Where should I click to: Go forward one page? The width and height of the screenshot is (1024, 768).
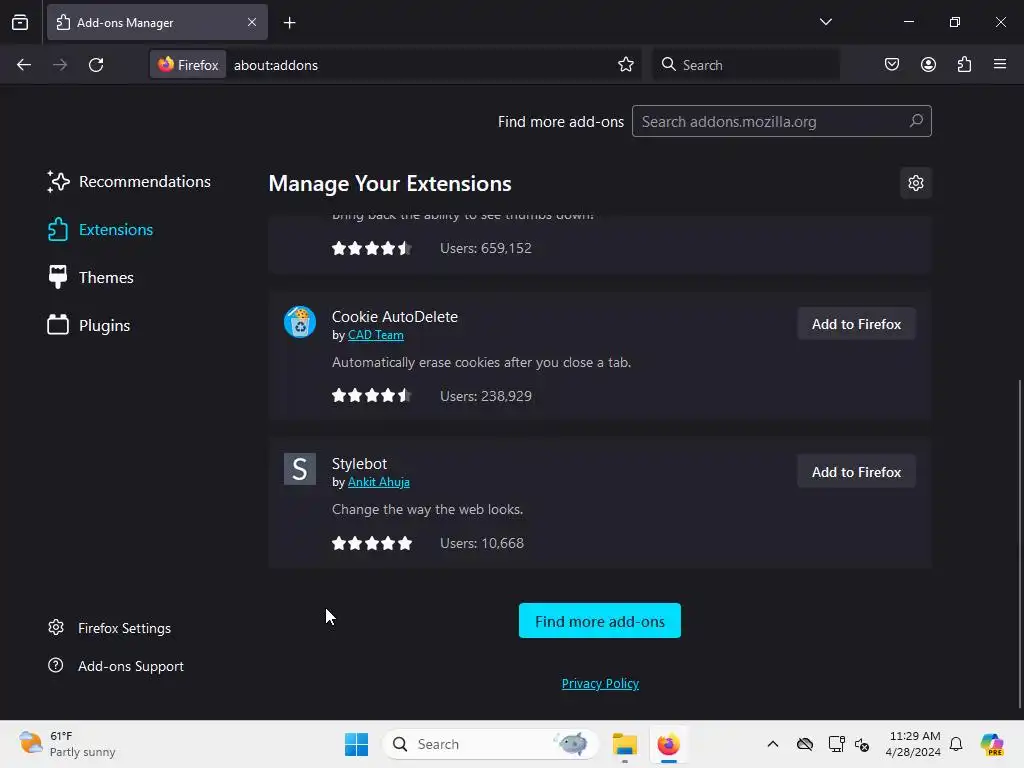[x=60, y=65]
